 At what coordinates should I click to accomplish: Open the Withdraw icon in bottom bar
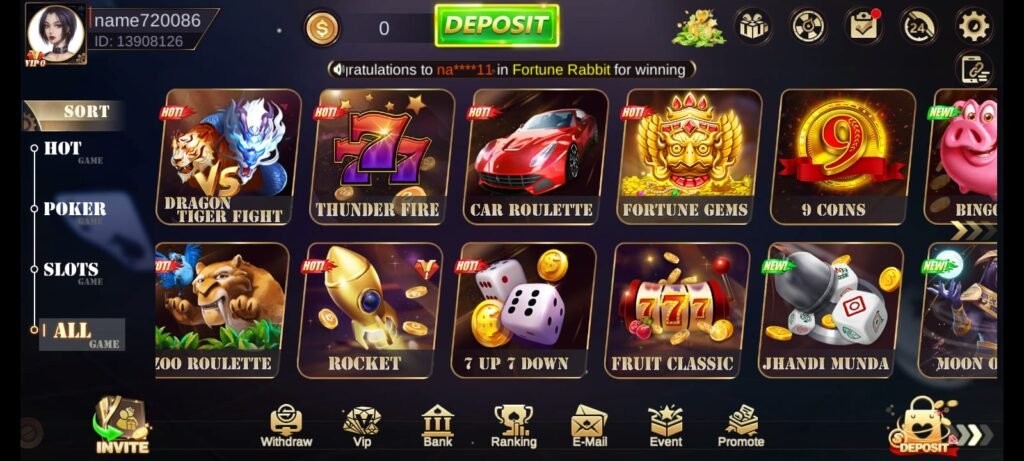(x=286, y=426)
